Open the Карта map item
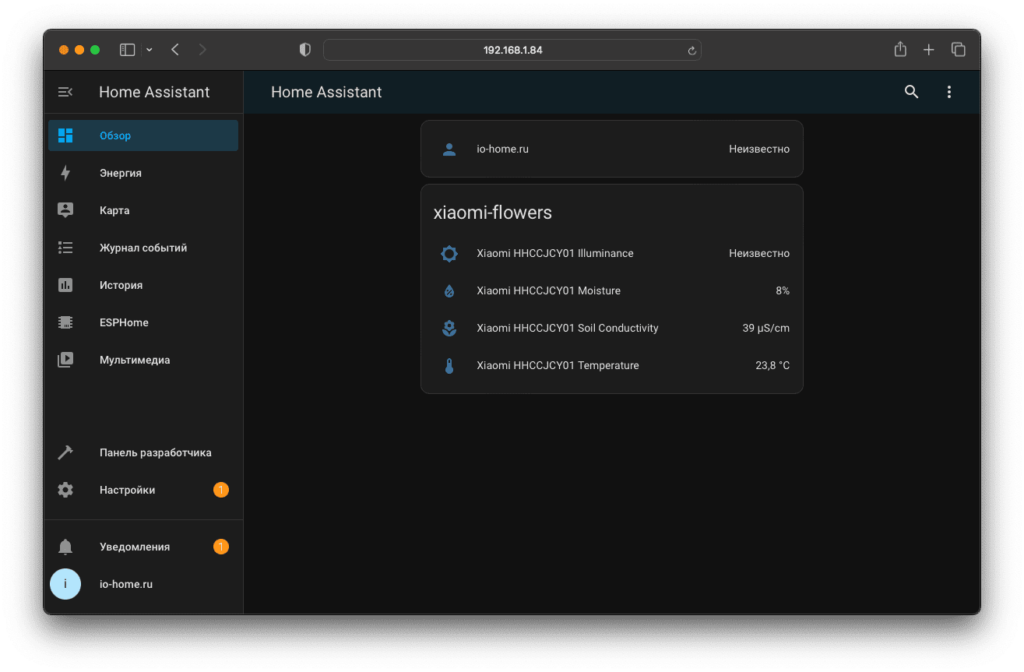The width and height of the screenshot is (1024, 672). tap(143, 210)
